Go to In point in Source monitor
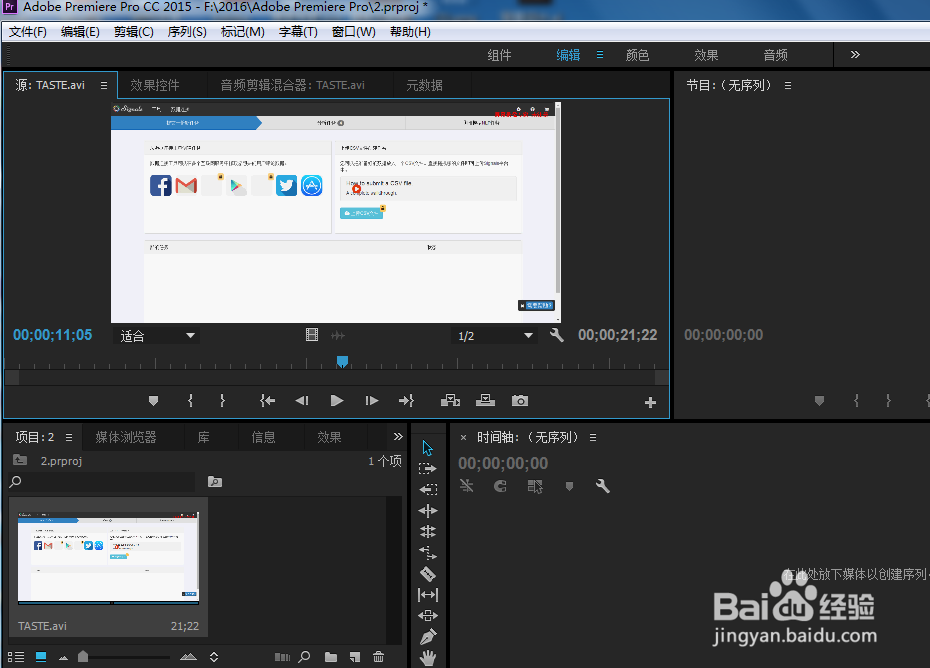 point(267,401)
